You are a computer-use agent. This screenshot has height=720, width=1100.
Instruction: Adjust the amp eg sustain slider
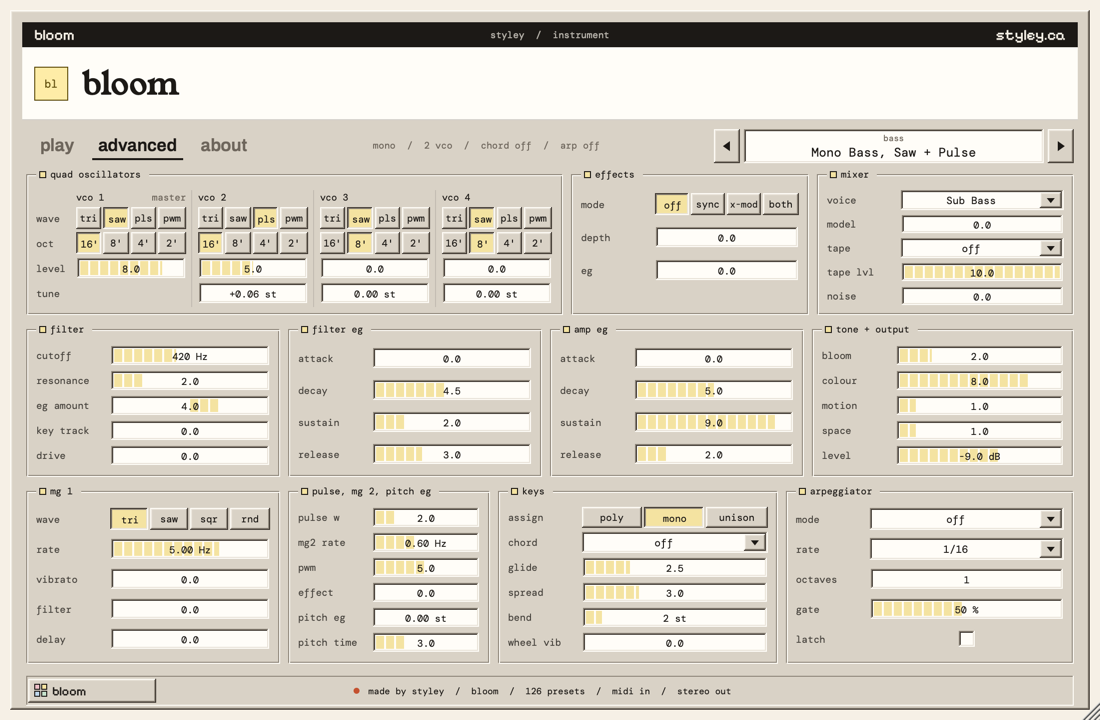click(x=713, y=422)
